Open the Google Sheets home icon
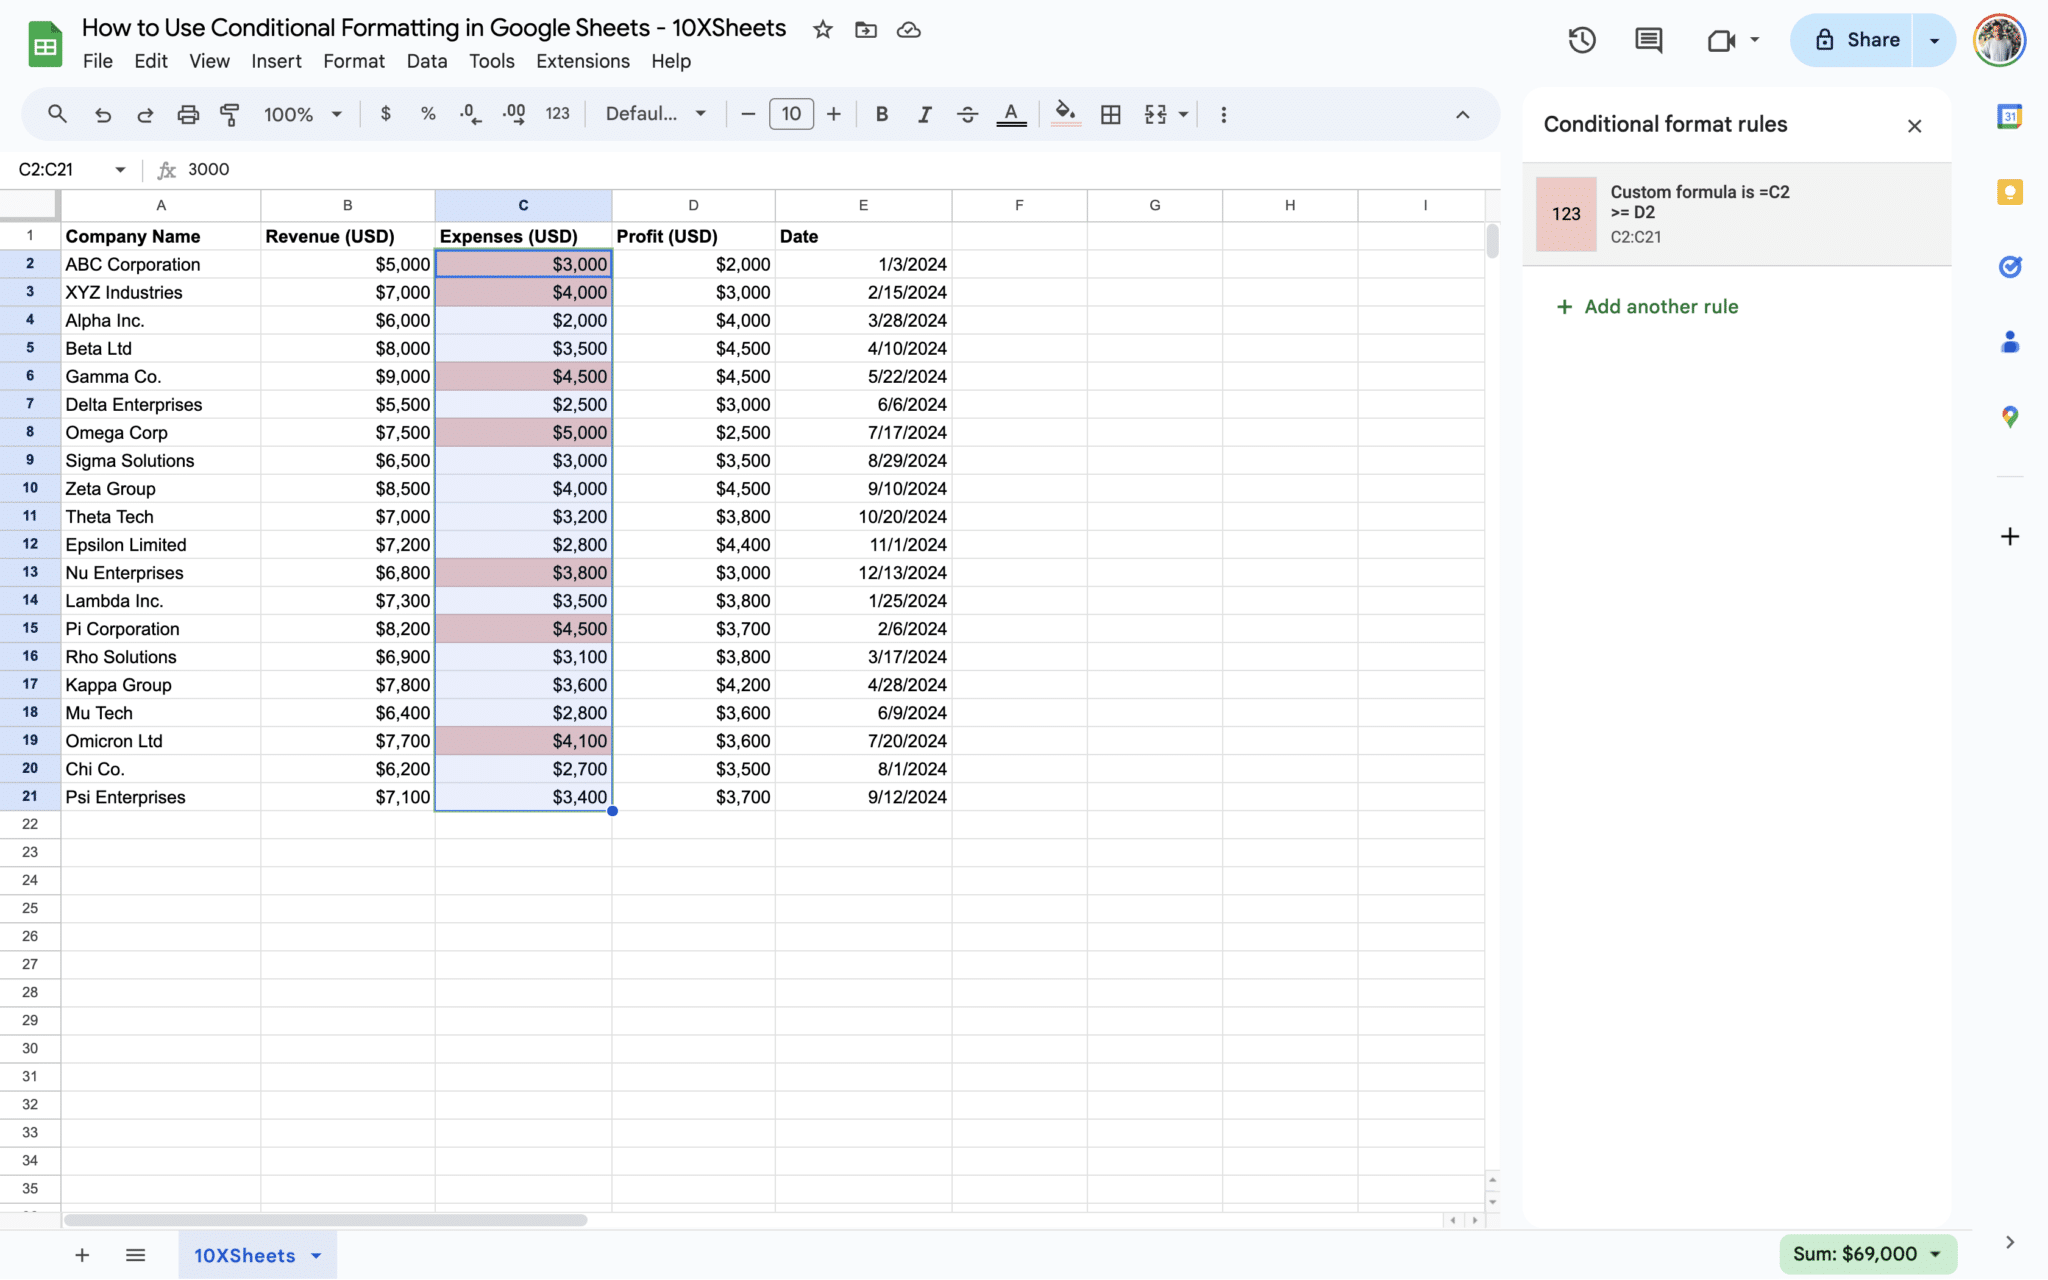The width and height of the screenshot is (2048, 1280). (45, 45)
